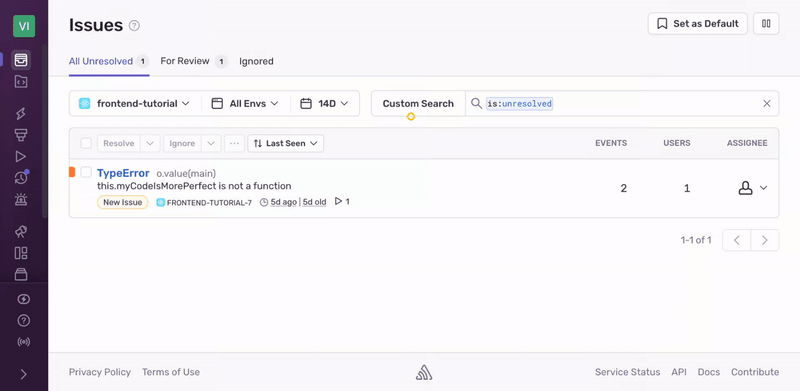Open the 14D date range dropdown
The height and width of the screenshot is (391, 800).
[x=325, y=104]
